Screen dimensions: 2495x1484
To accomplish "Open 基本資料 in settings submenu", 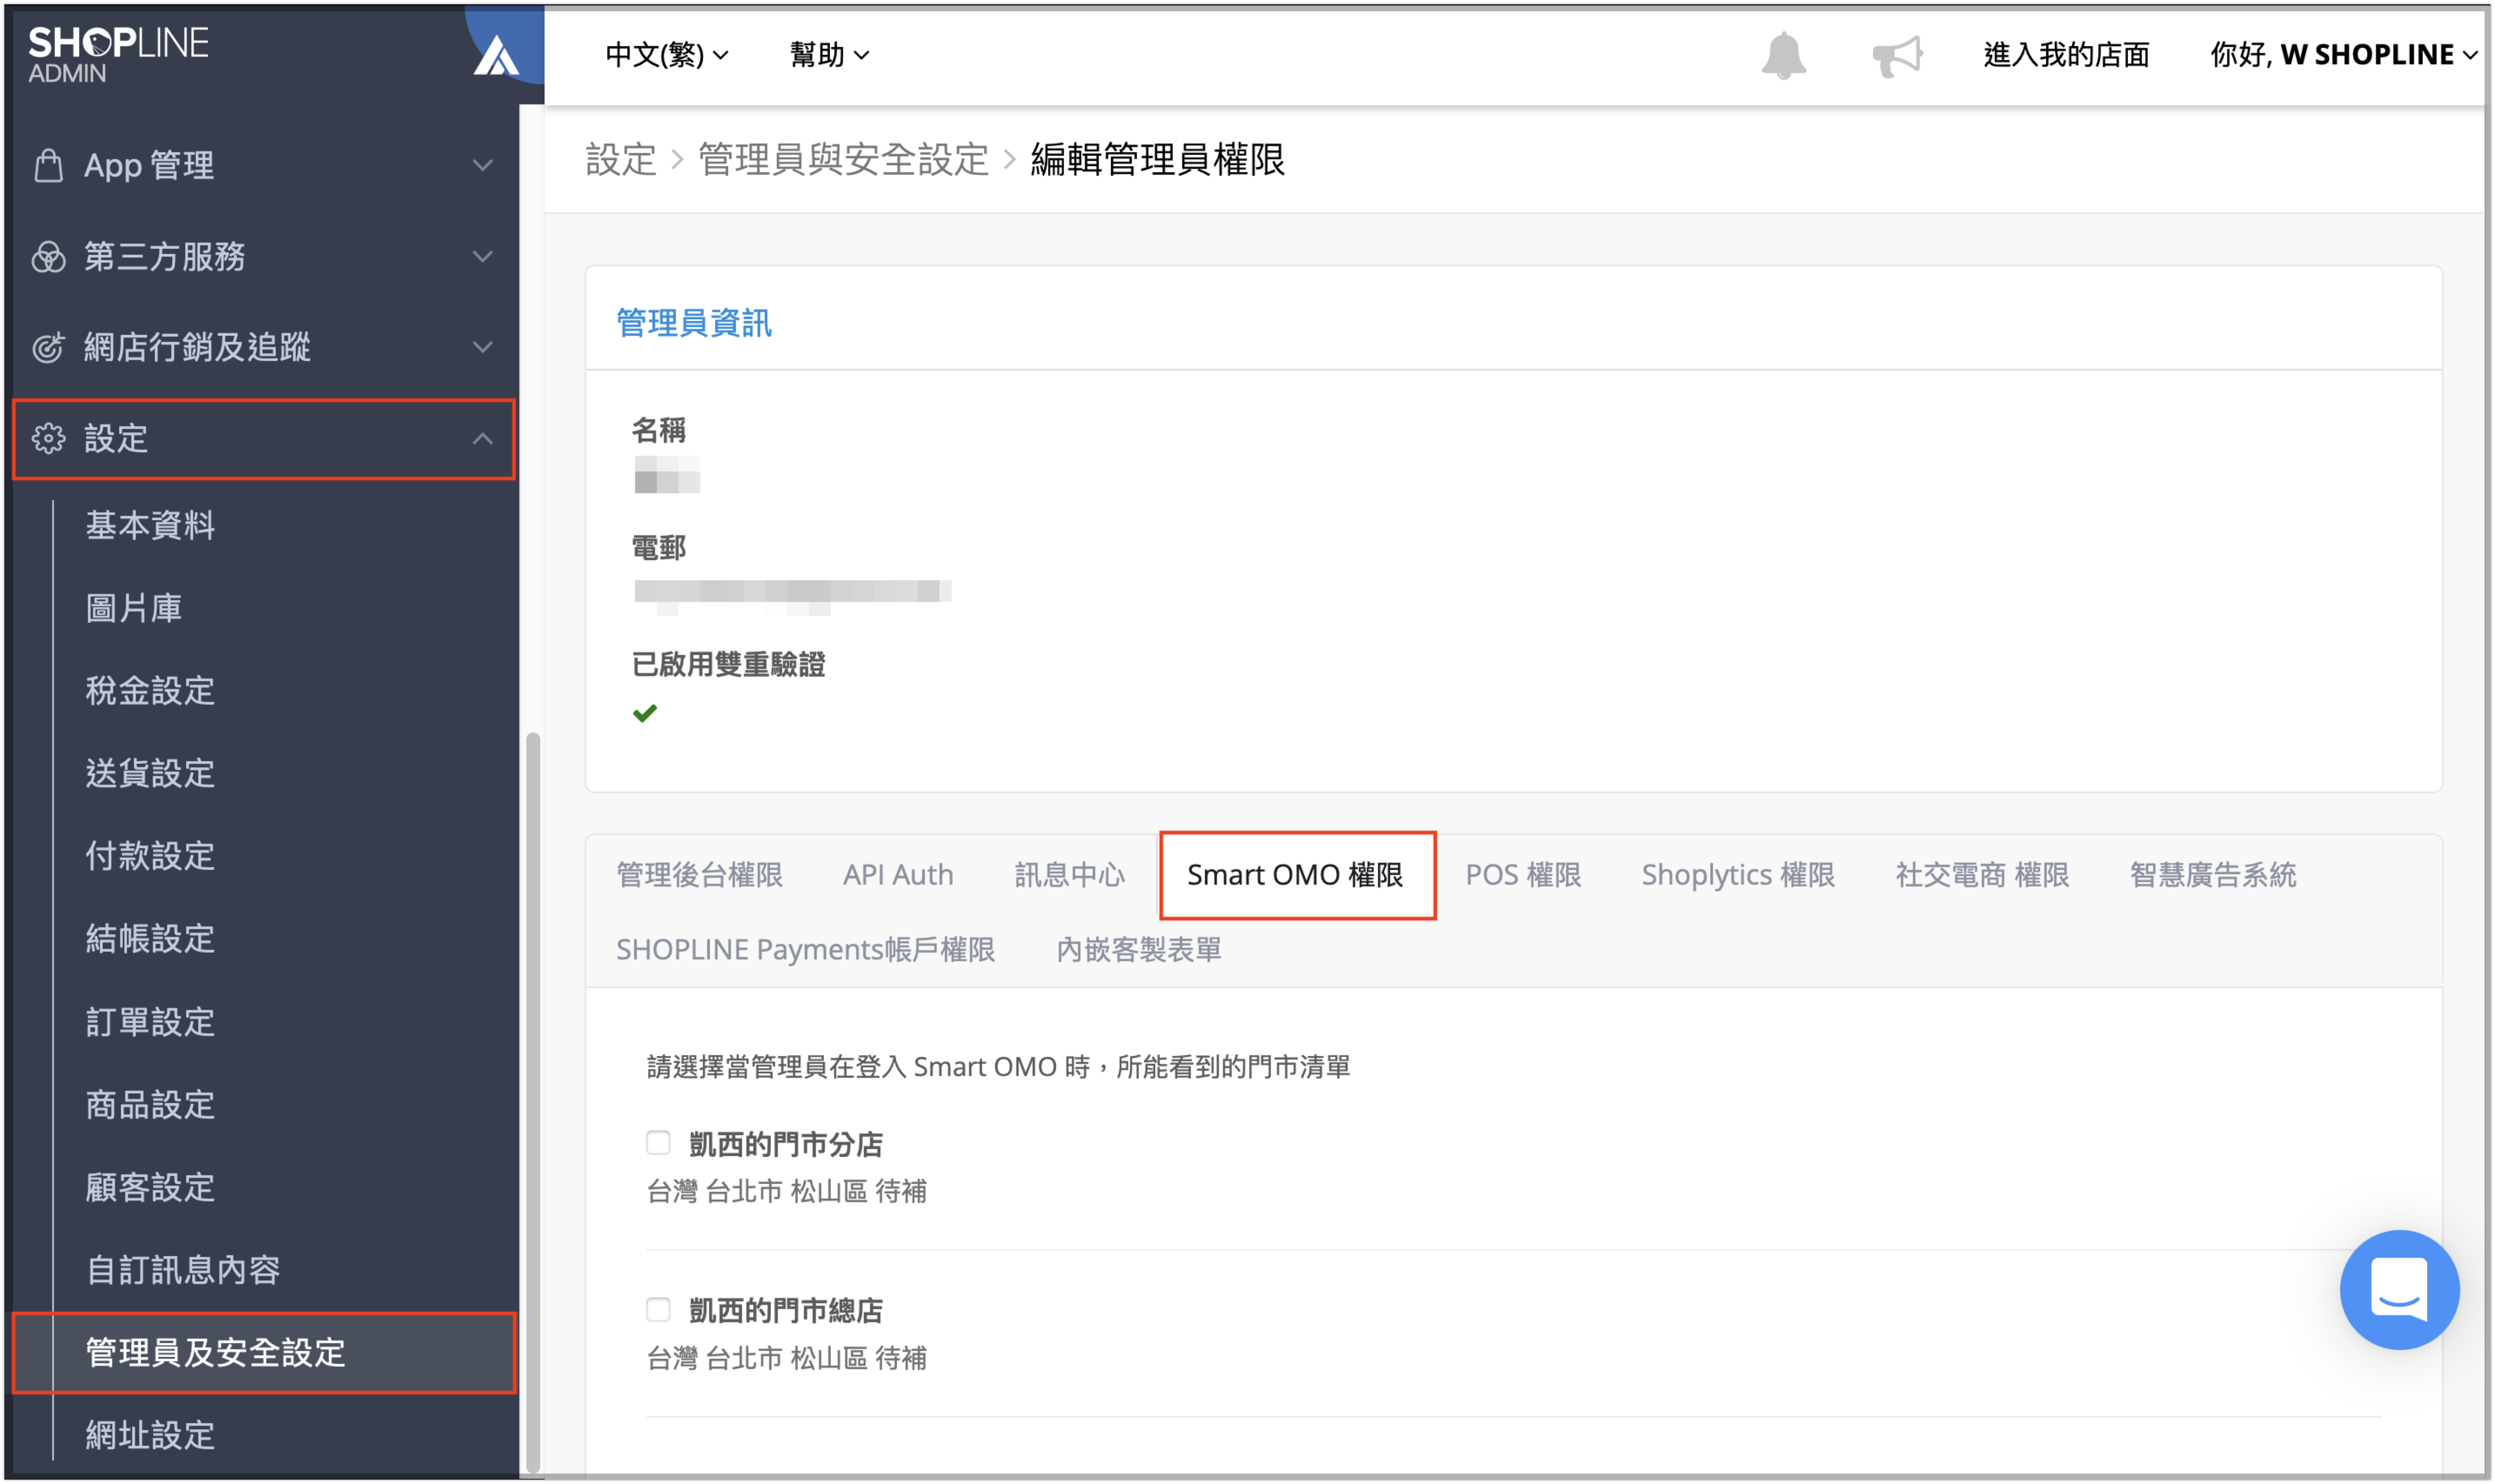I will pyautogui.click(x=150, y=525).
